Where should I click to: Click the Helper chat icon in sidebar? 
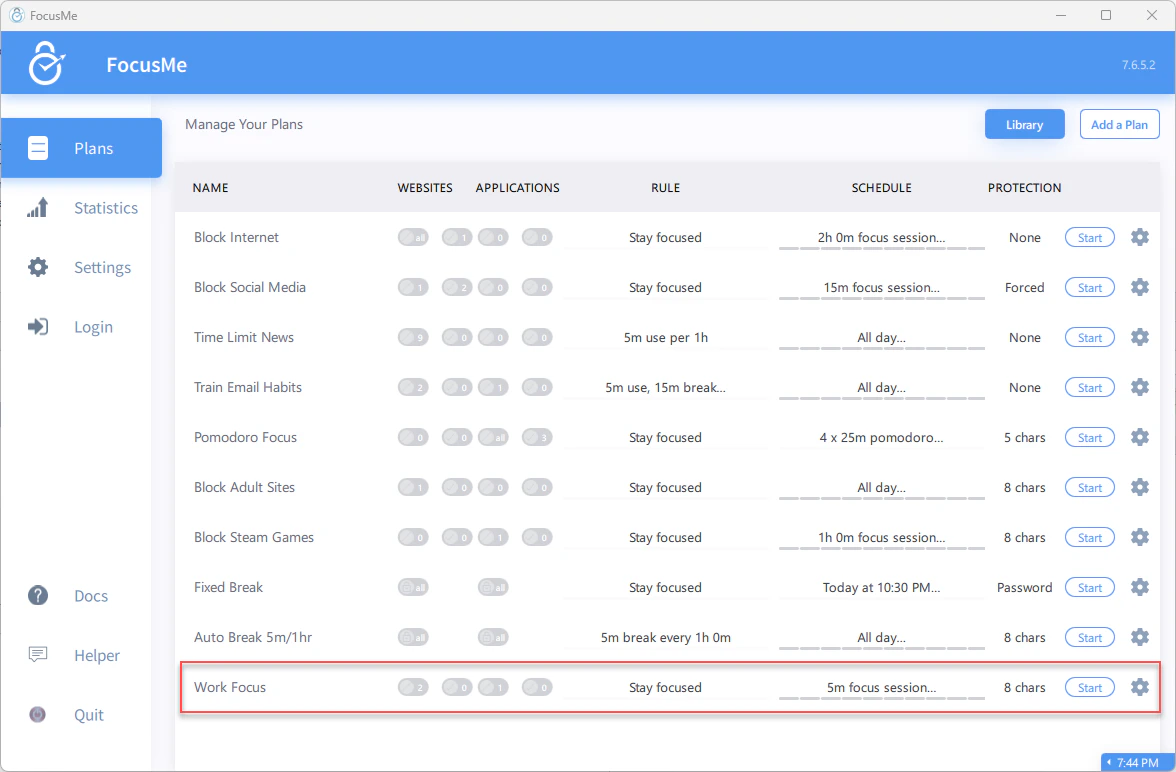[x=38, y=655]
